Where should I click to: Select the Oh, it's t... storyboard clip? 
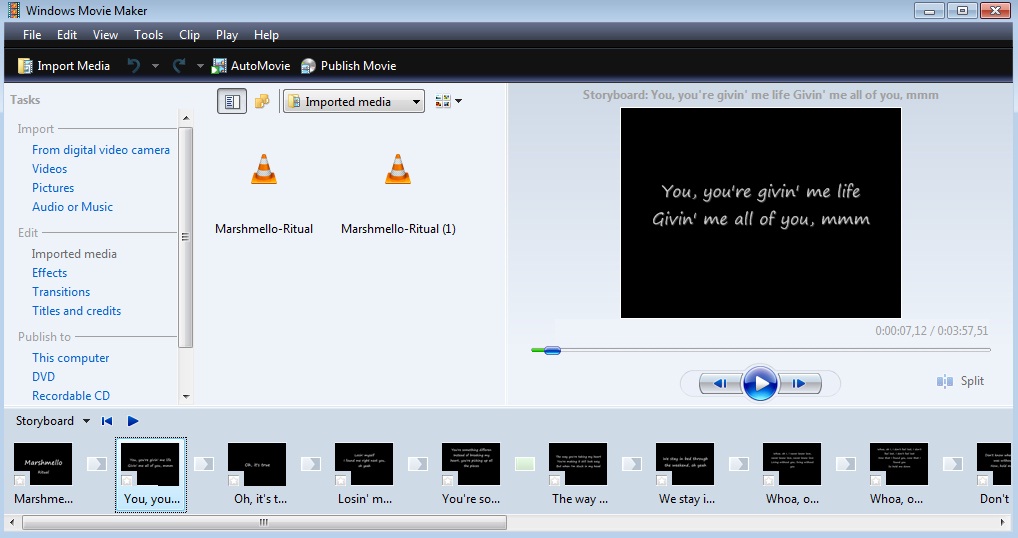(x=257, y=464)
